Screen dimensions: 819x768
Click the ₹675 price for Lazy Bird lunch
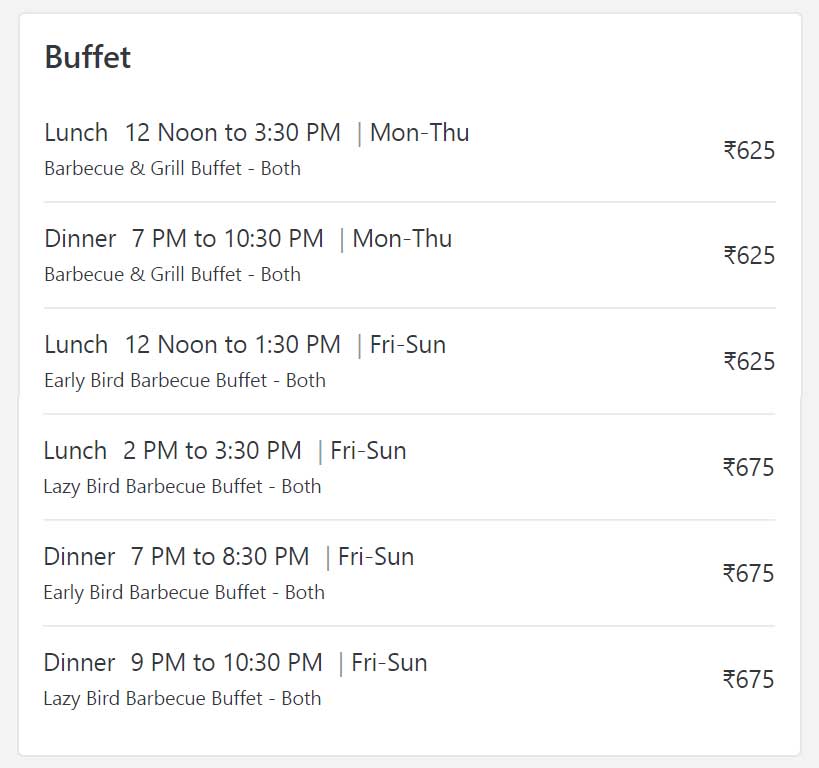(x=748, y=468)
